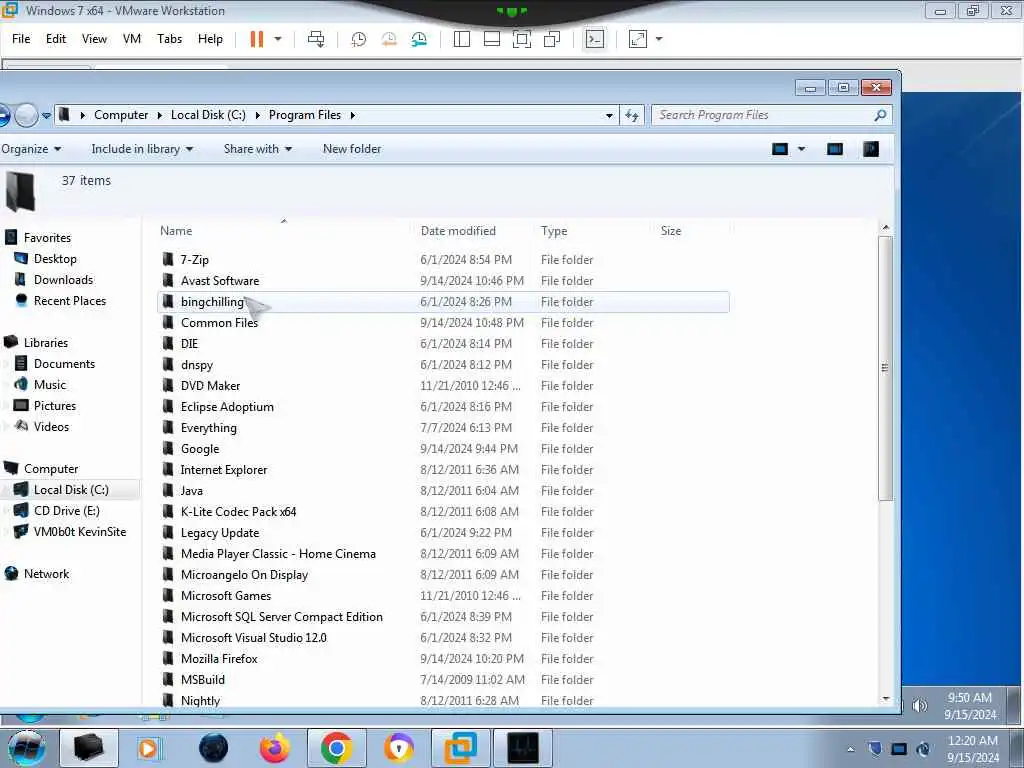Open the media player taskbar icon
Image resolution: width=1024 pixels, height=768 pixels.
pos(149,748)
